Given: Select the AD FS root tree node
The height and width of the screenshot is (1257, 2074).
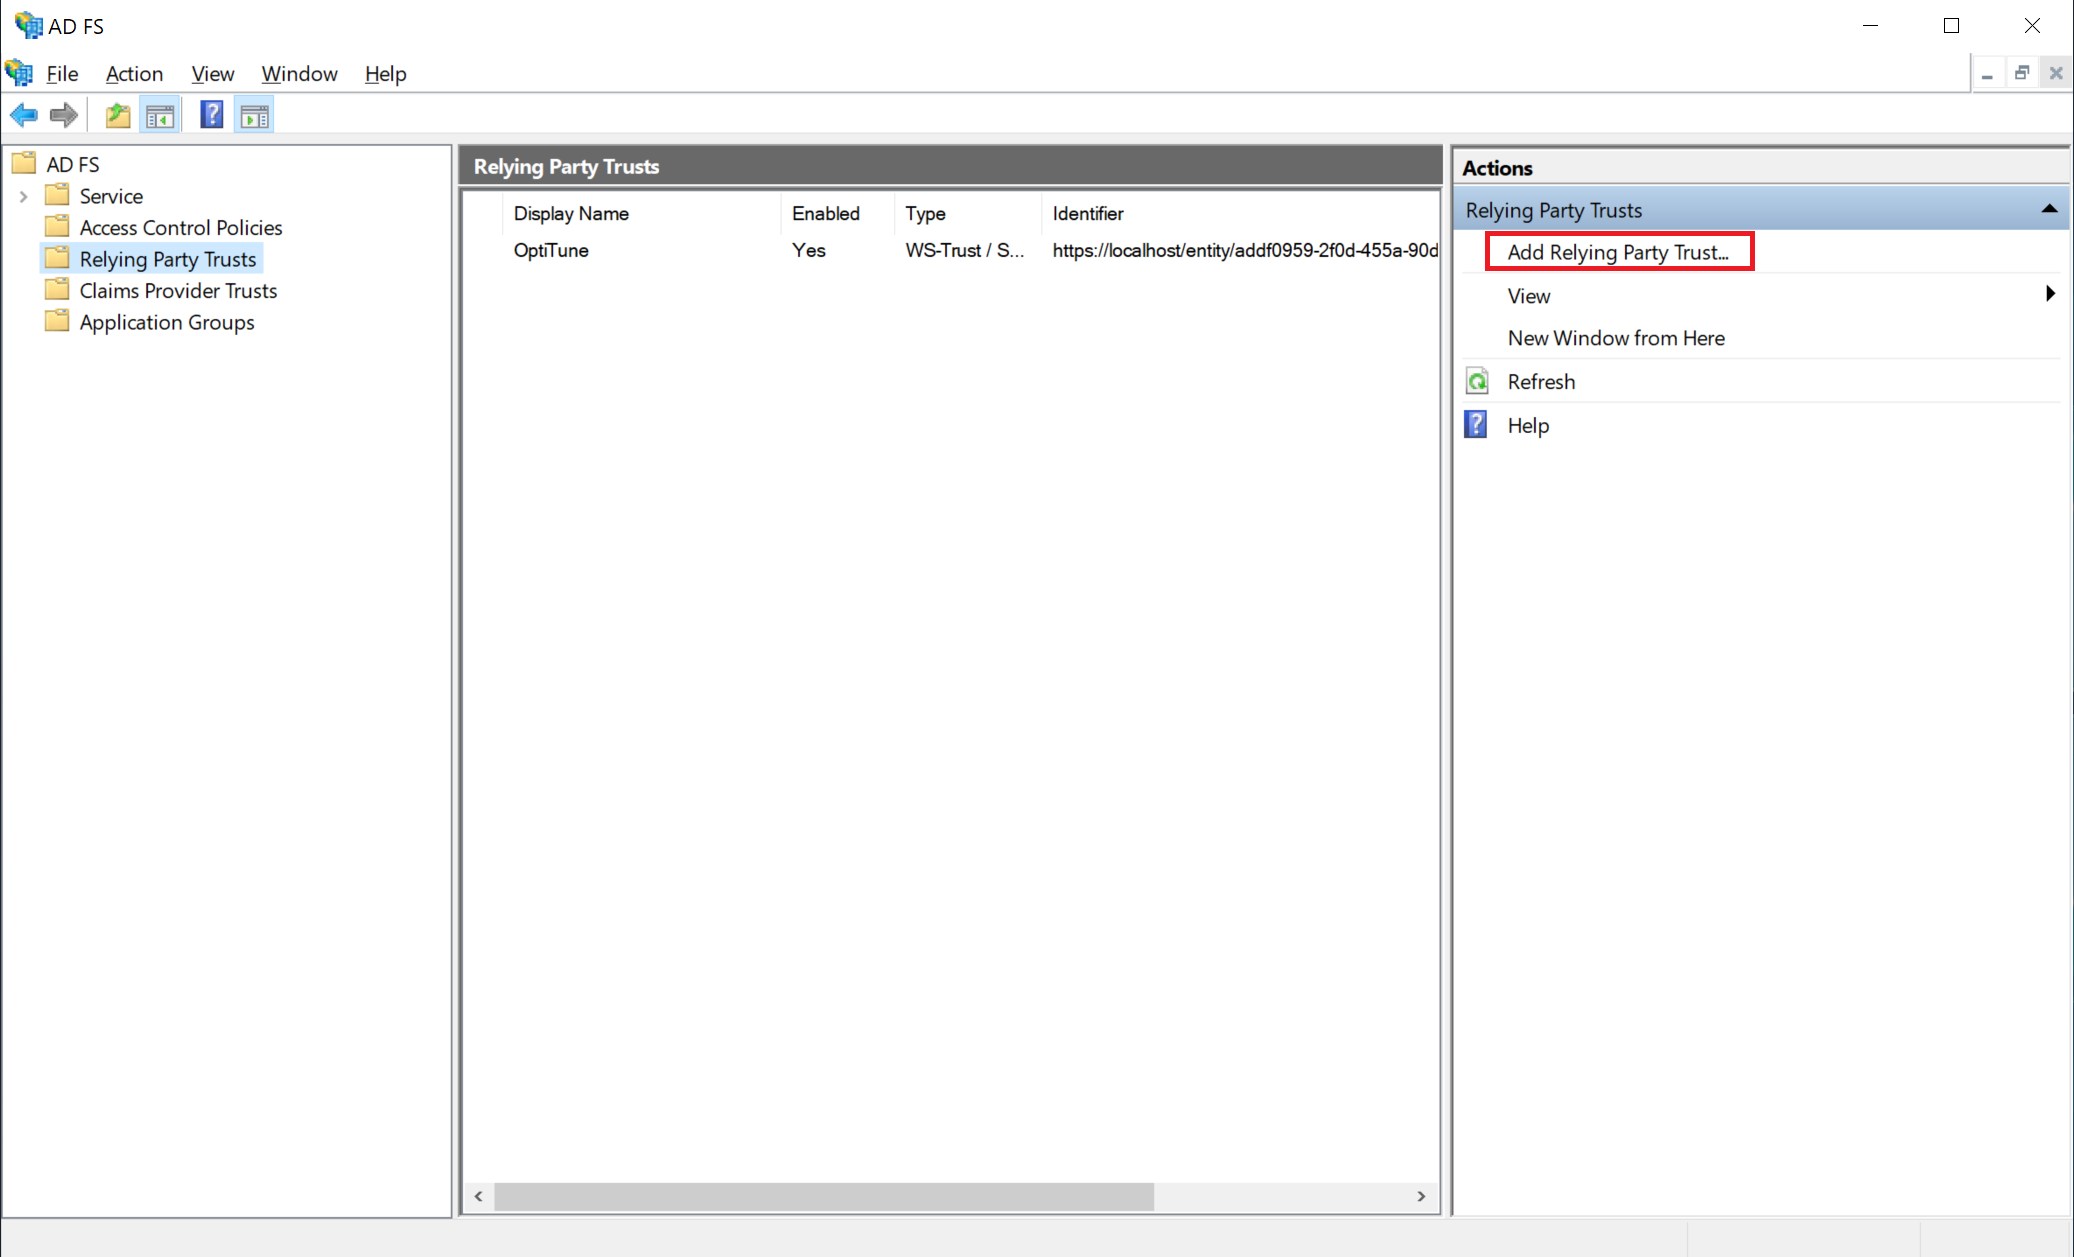Looking at the screenshot, I should click(73, 165).
